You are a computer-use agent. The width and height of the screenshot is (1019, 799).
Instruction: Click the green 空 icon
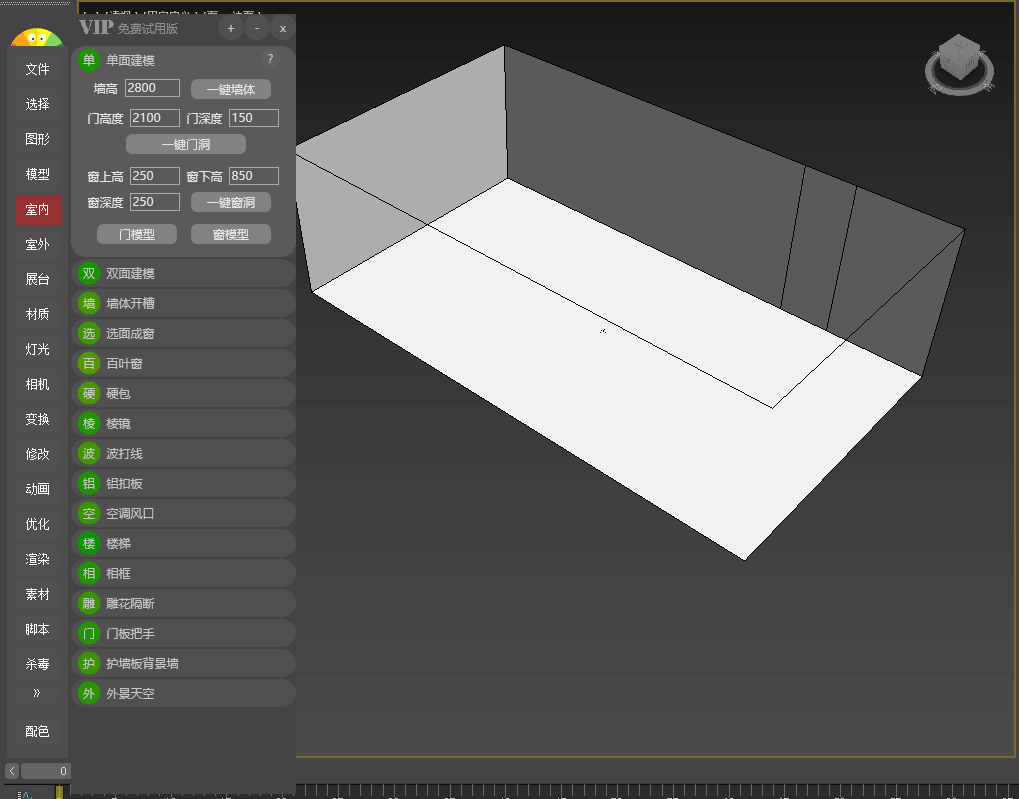88,514
